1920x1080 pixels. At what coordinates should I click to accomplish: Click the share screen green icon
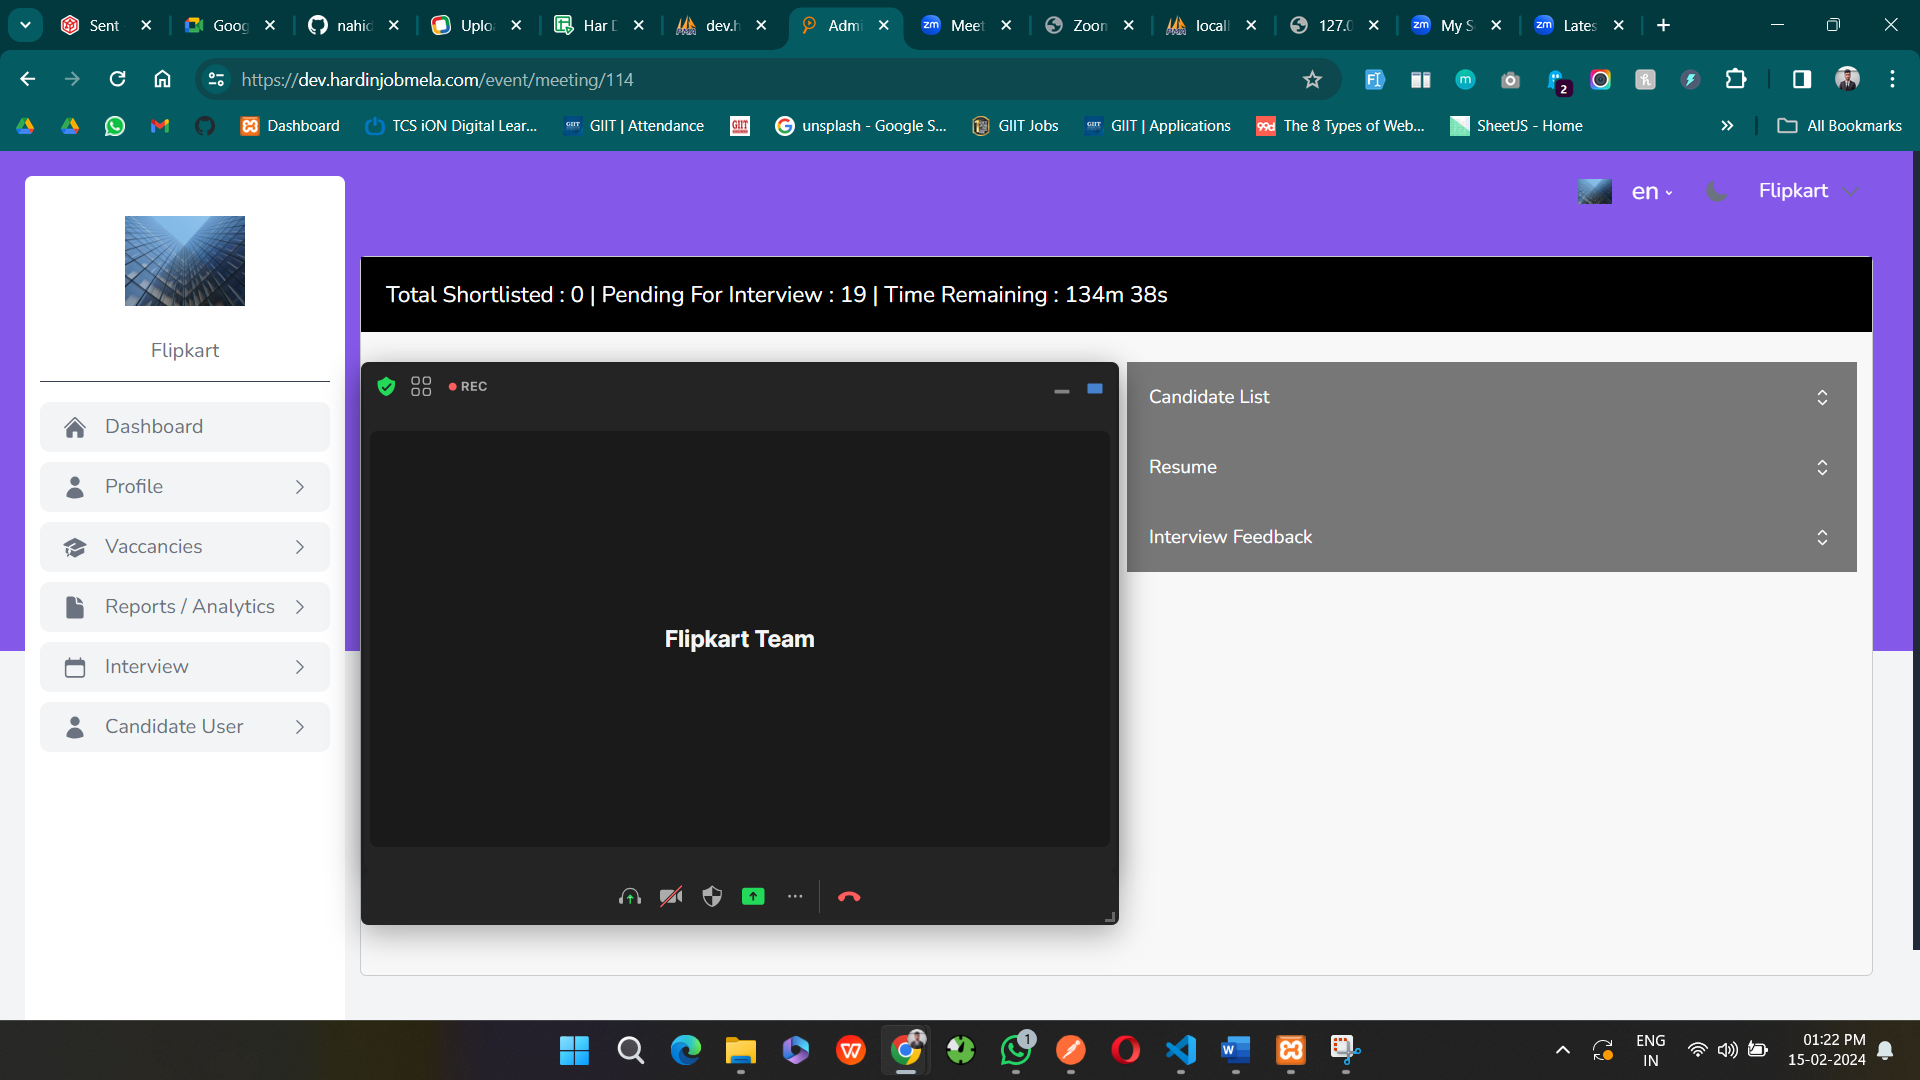[753, 897]
